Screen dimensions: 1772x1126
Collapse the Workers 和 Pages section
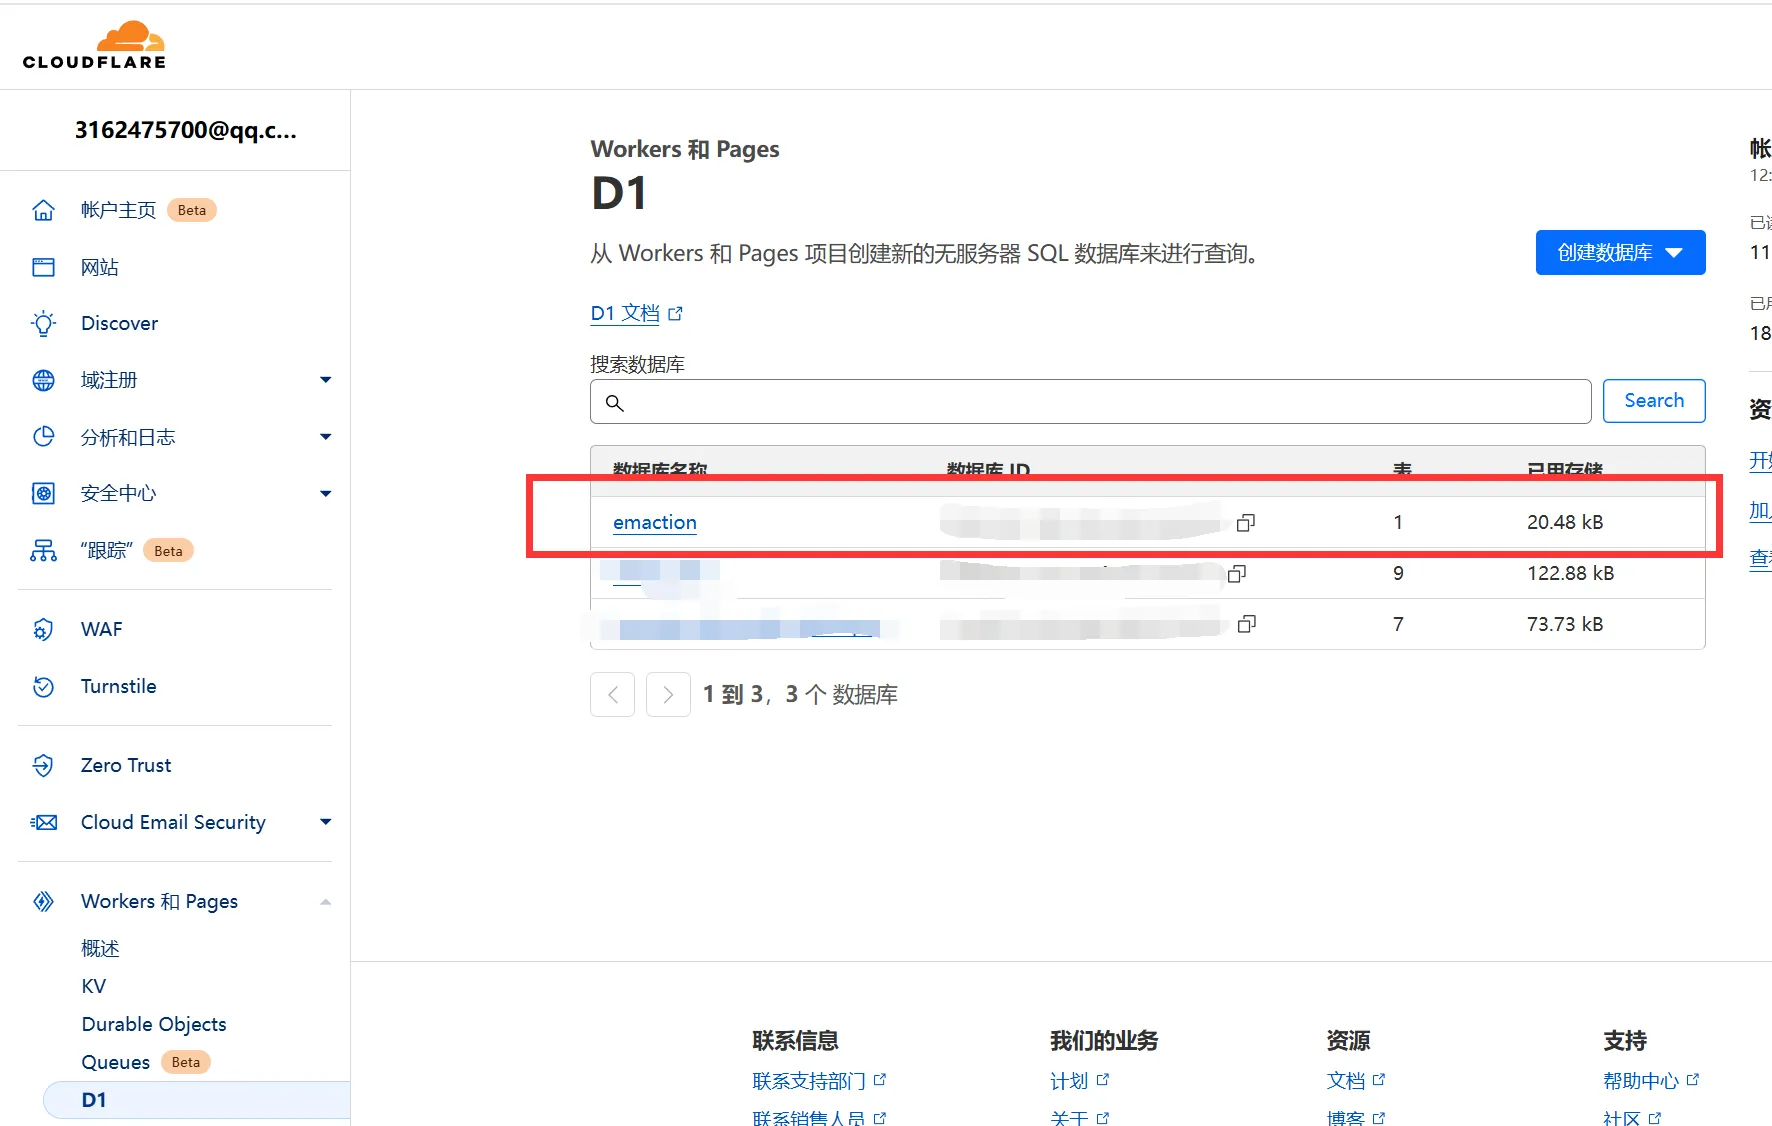(x=325, y=902)
